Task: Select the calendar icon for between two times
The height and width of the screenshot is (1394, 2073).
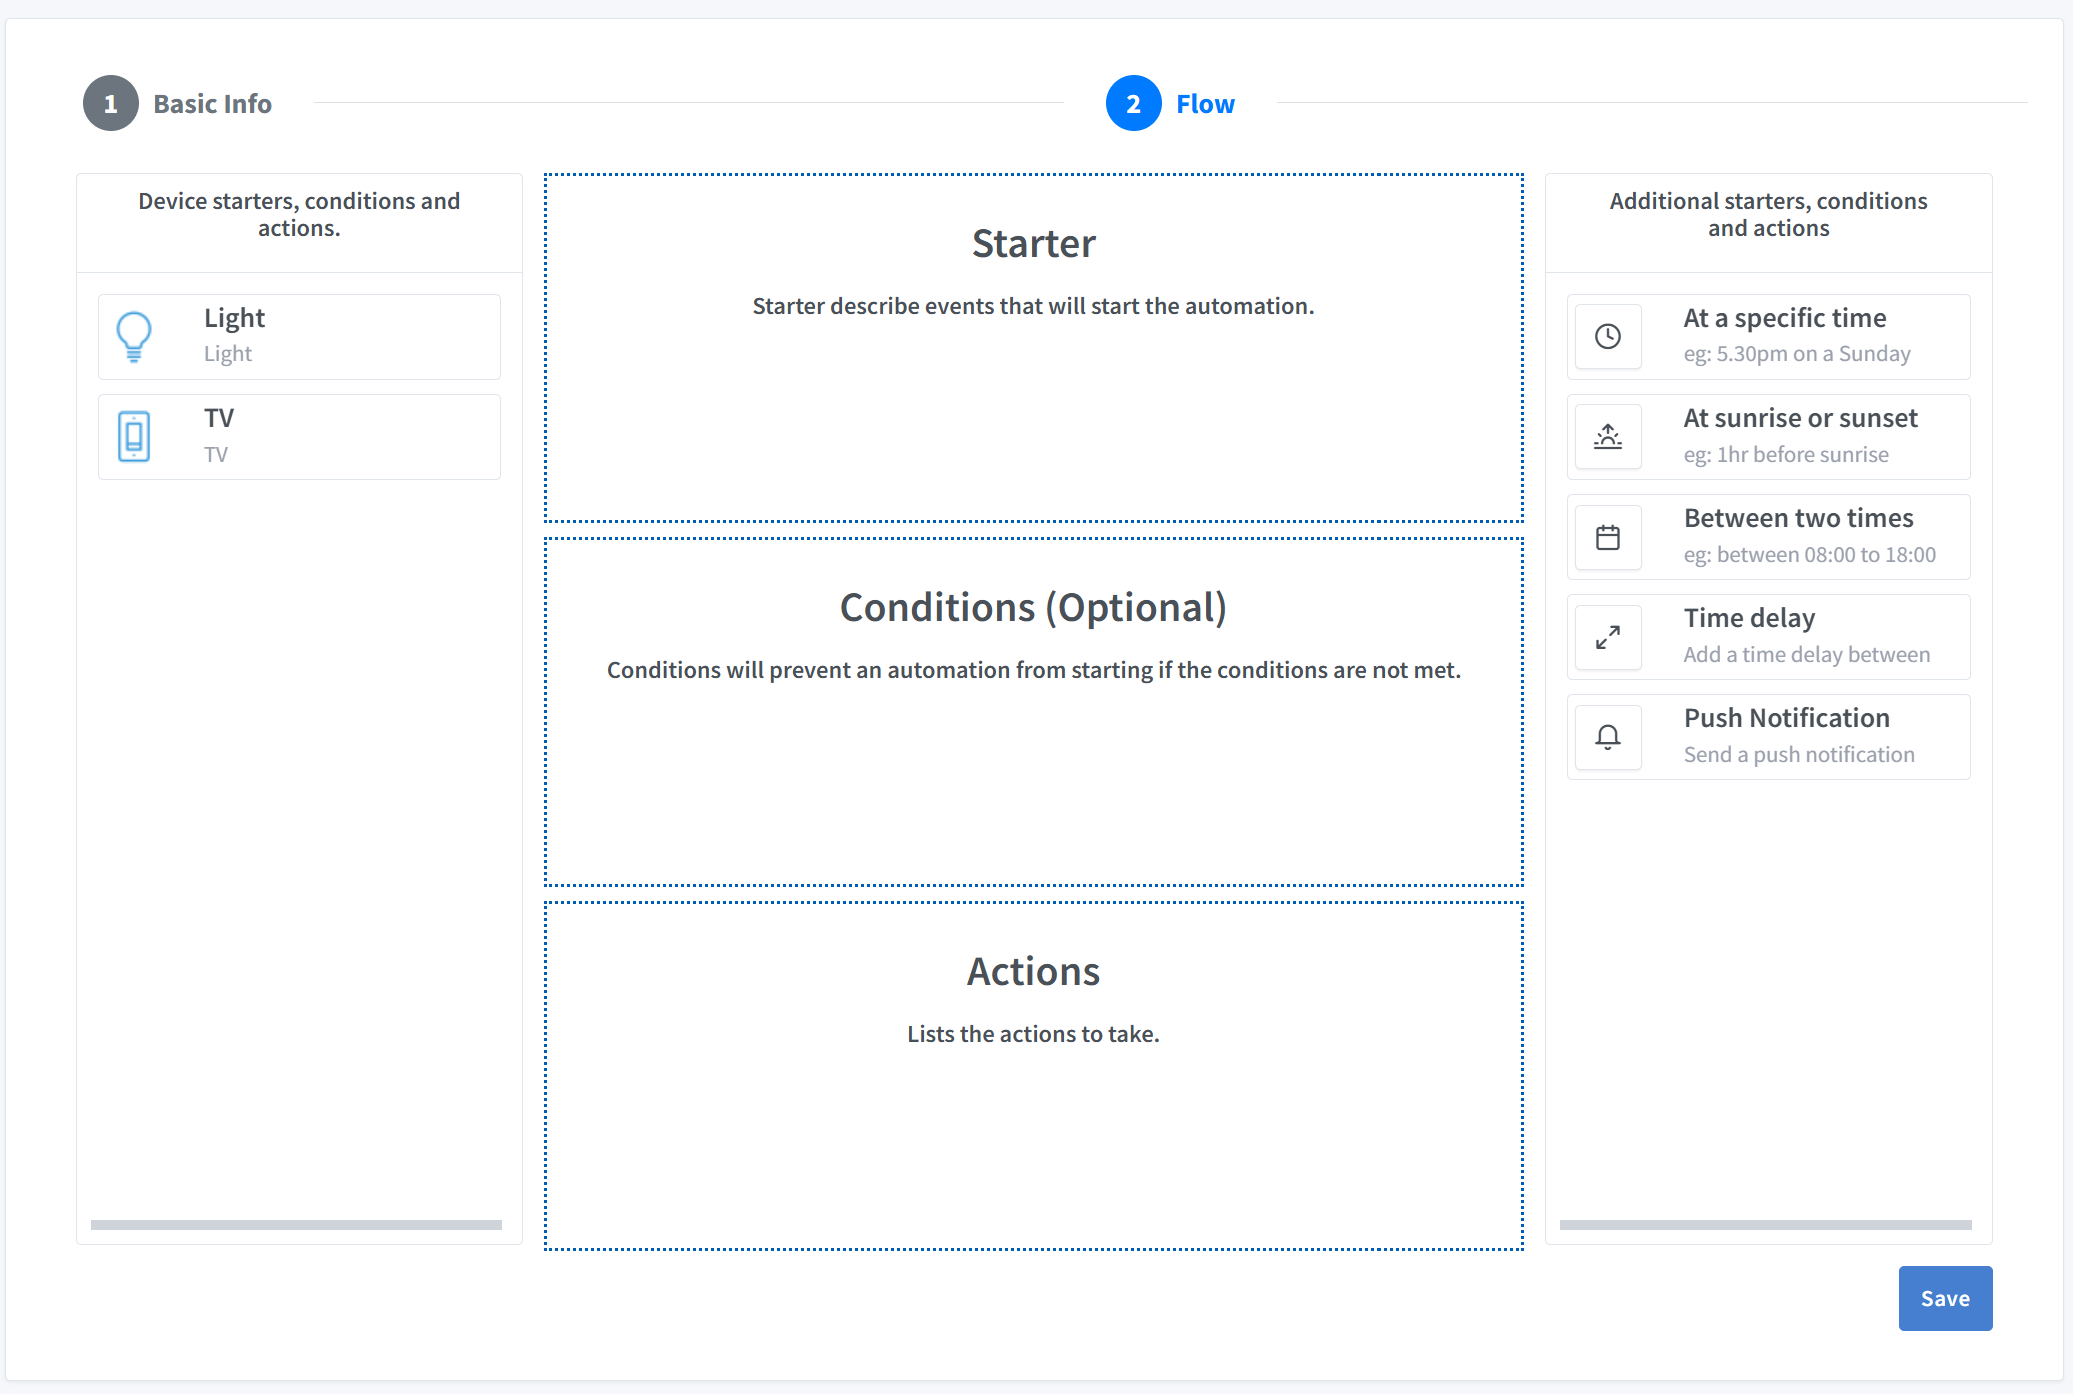Action: point(1608,537)
